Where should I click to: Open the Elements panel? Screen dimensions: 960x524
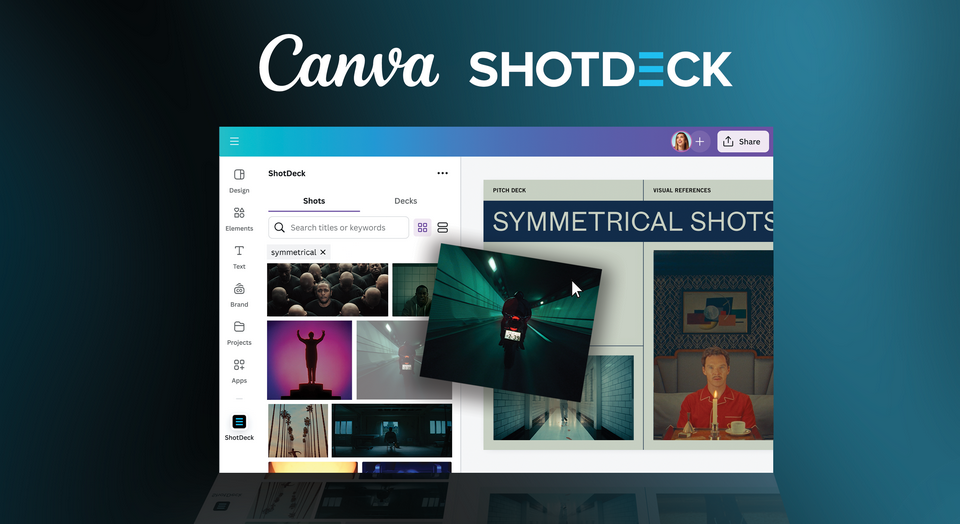tap(239, 219)
